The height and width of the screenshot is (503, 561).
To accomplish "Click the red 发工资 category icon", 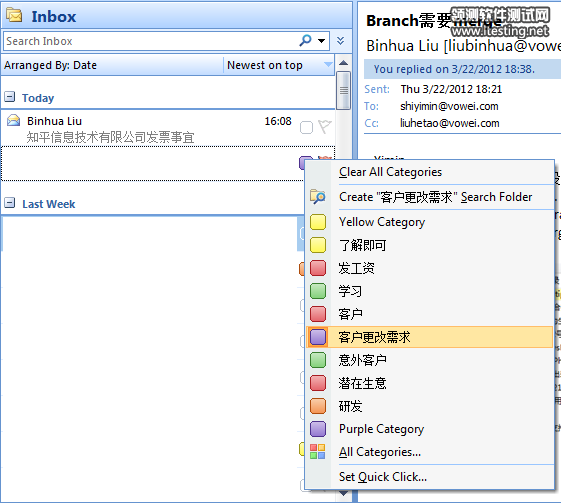I will point(318,268).
